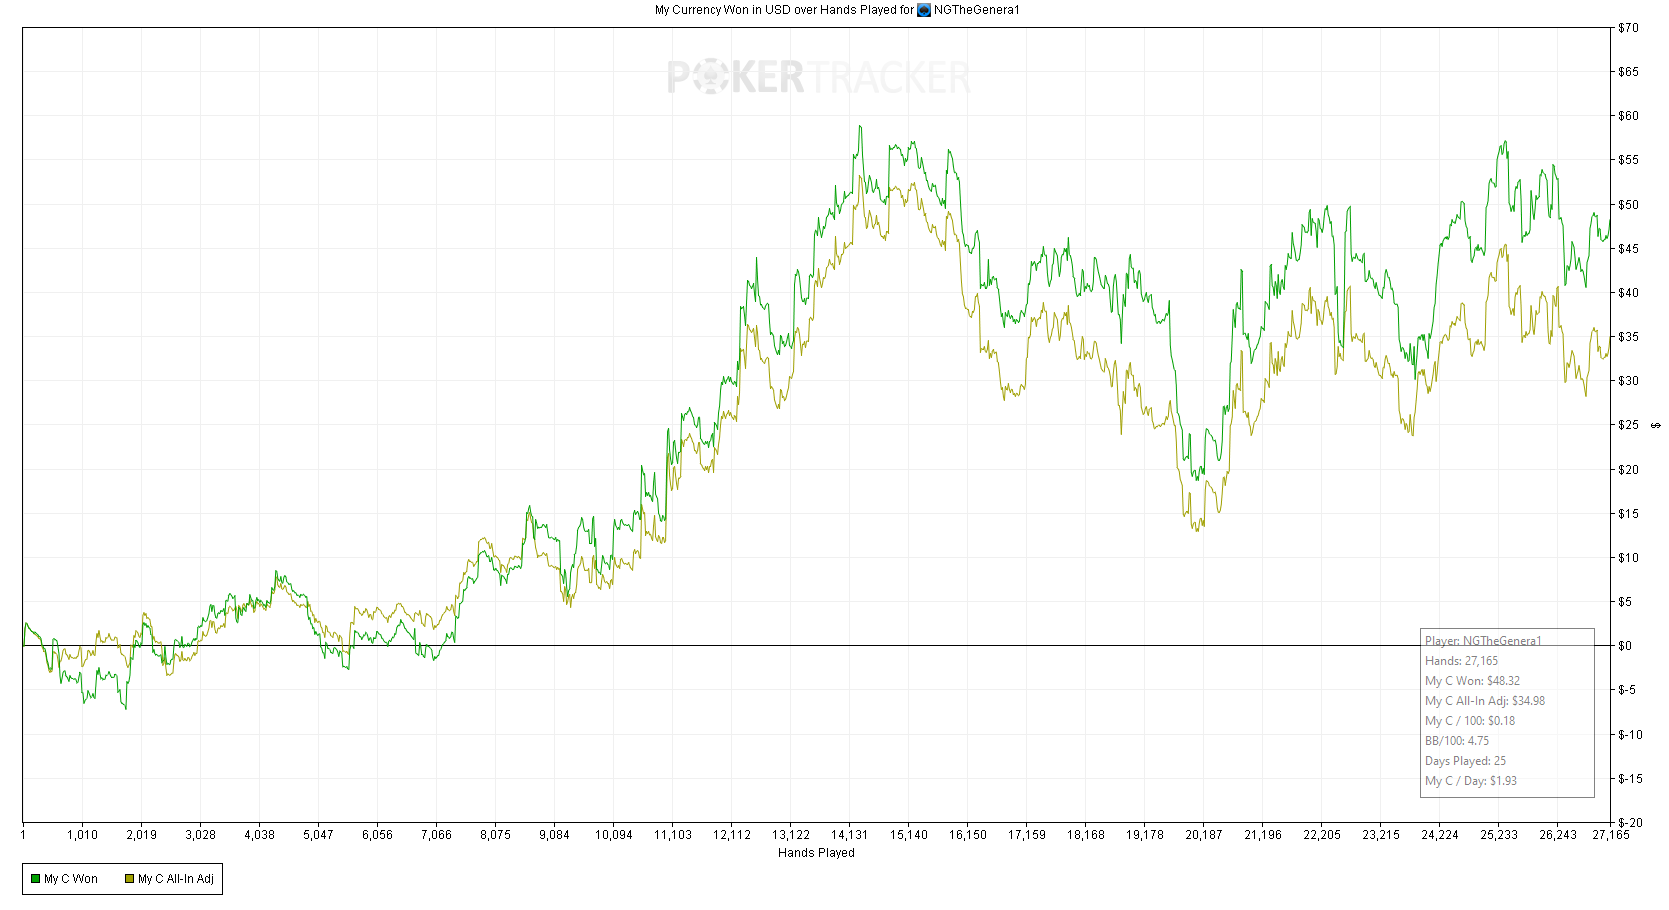Click the $0 y-axis tick label
Image resolution: width=1669 pixels, height=910 pixels.
(x=1626, y=646)
